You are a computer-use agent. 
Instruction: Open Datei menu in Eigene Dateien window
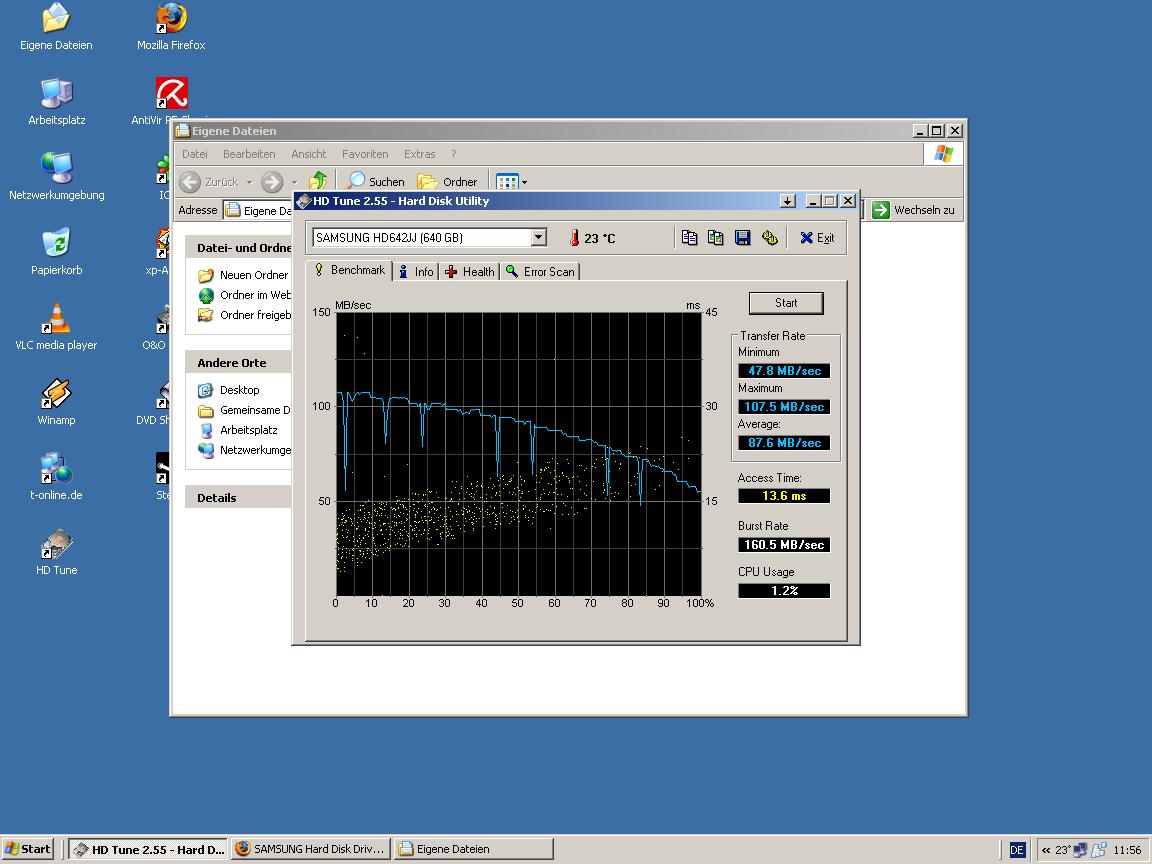click(195, 154)
